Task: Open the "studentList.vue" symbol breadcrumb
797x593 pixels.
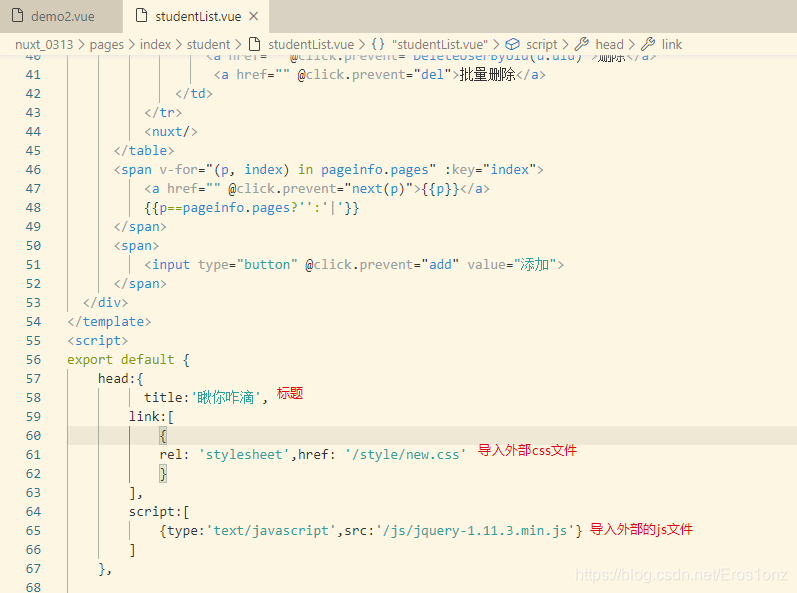Action: pos(440,45)
